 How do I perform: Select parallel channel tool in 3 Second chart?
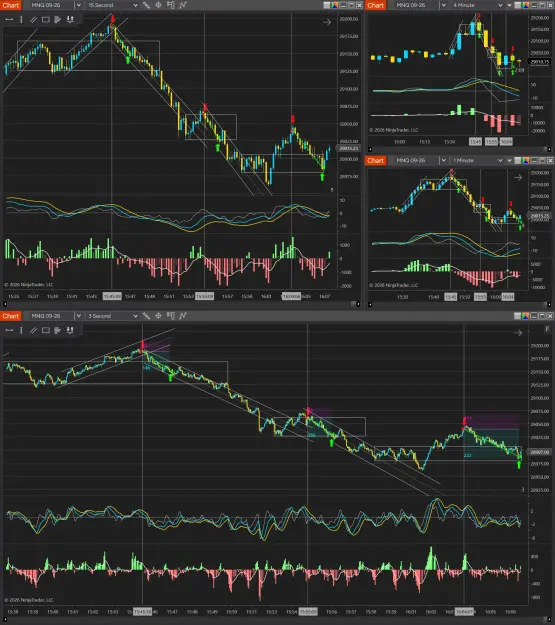(x=33, y=330)
